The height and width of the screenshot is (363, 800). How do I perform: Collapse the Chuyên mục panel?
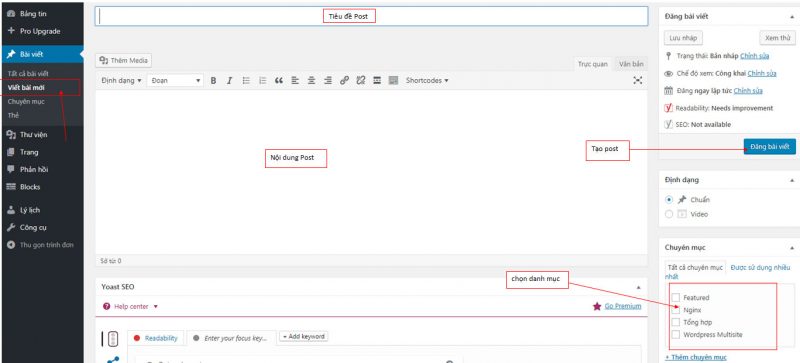(x=791, y=248)
